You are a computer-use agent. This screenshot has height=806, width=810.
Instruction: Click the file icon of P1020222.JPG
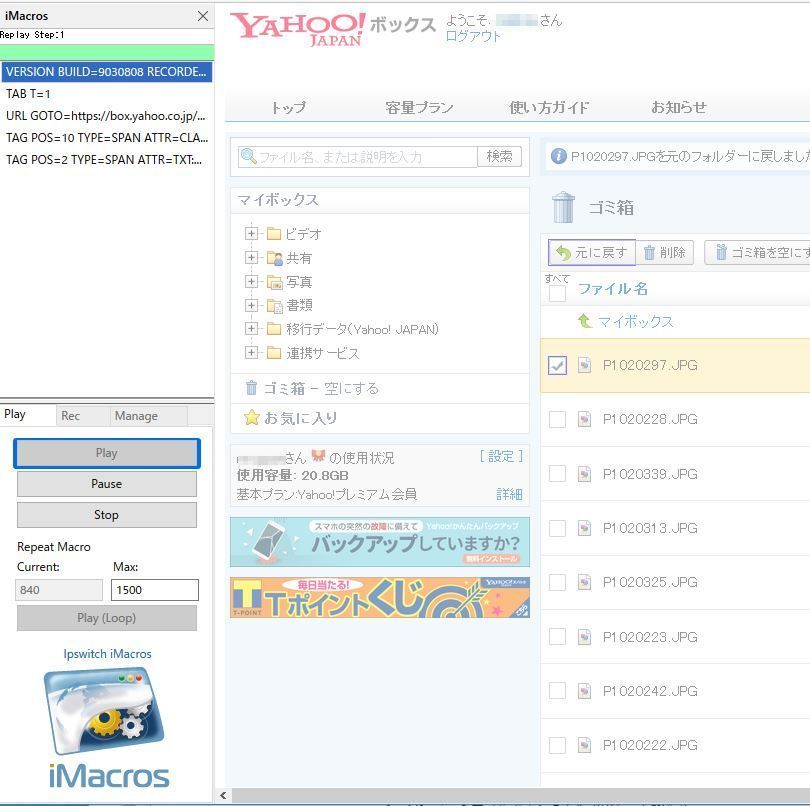[x=584, y=745]
